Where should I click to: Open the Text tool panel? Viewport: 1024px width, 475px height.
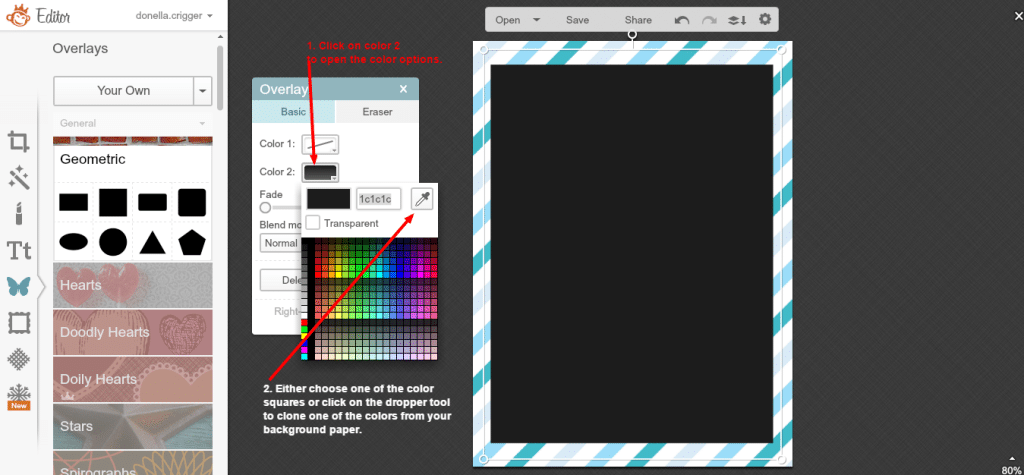[x=18, y=250]
